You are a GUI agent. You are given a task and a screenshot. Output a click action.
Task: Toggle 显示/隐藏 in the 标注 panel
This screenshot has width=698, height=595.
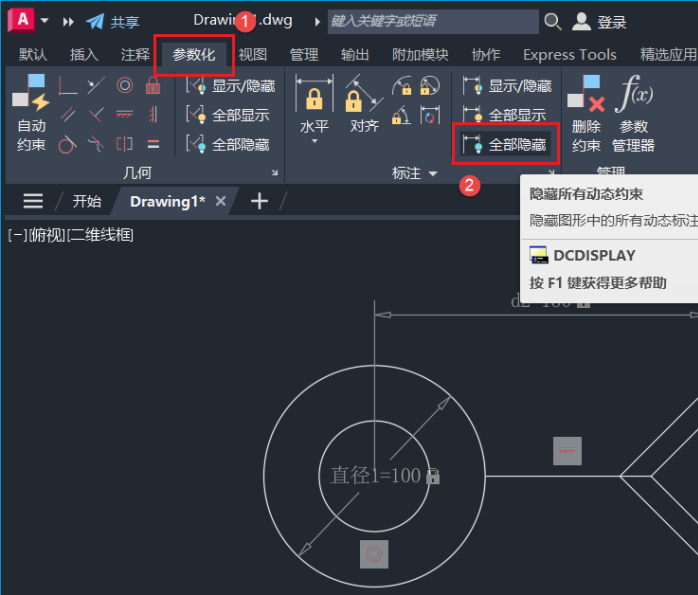(507, 85)
